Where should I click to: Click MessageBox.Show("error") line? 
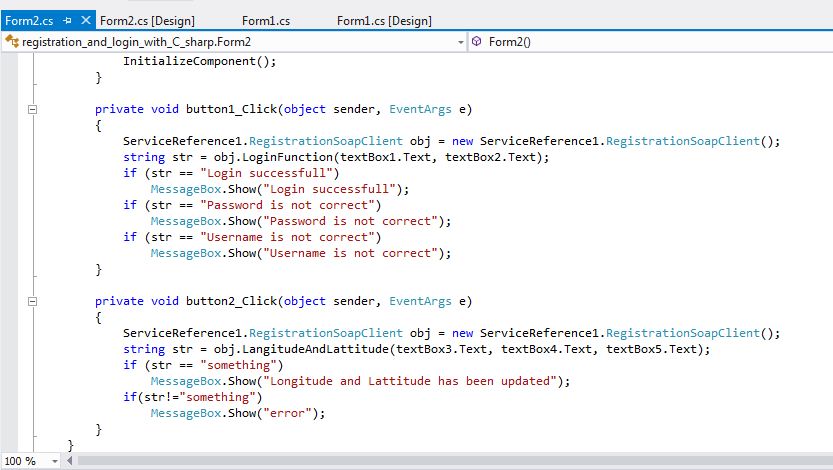pos(237,413)
